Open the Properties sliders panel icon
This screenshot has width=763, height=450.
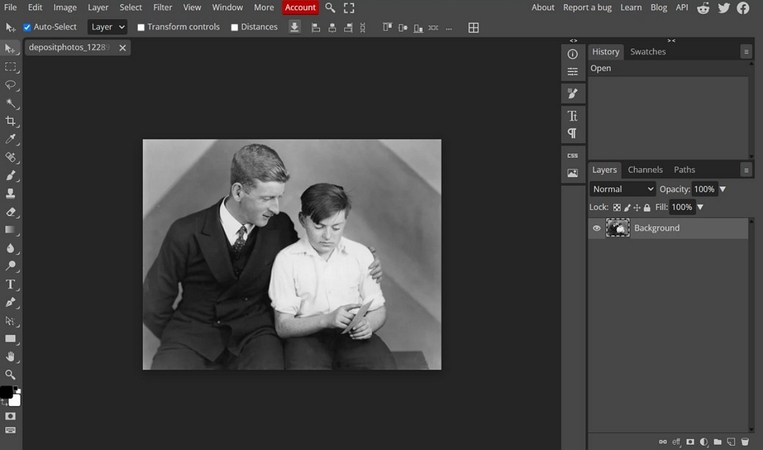pyautogui.click(x=573, y=72)
